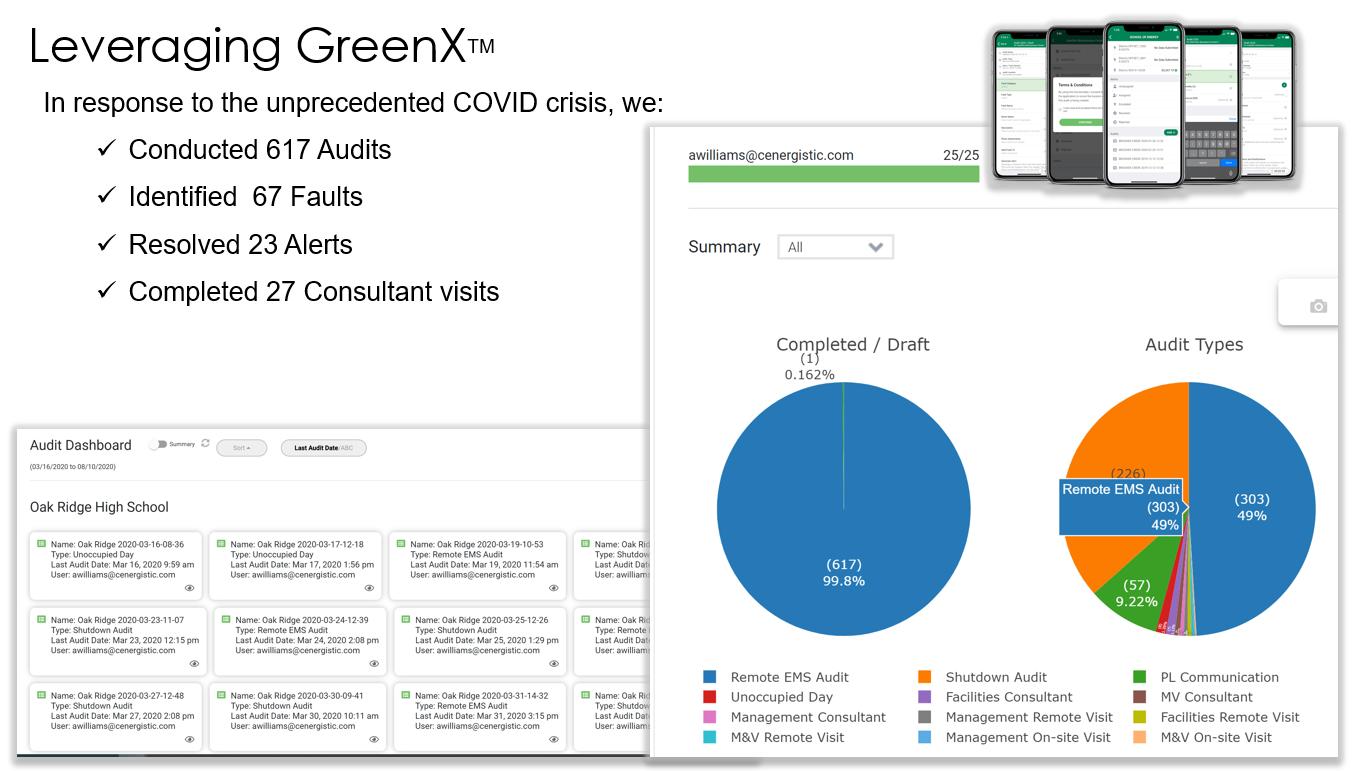Screen dimensions: 1353x771
Task: Click the Resolved 23 Alerts bullet text
Action: coord(241,245)
